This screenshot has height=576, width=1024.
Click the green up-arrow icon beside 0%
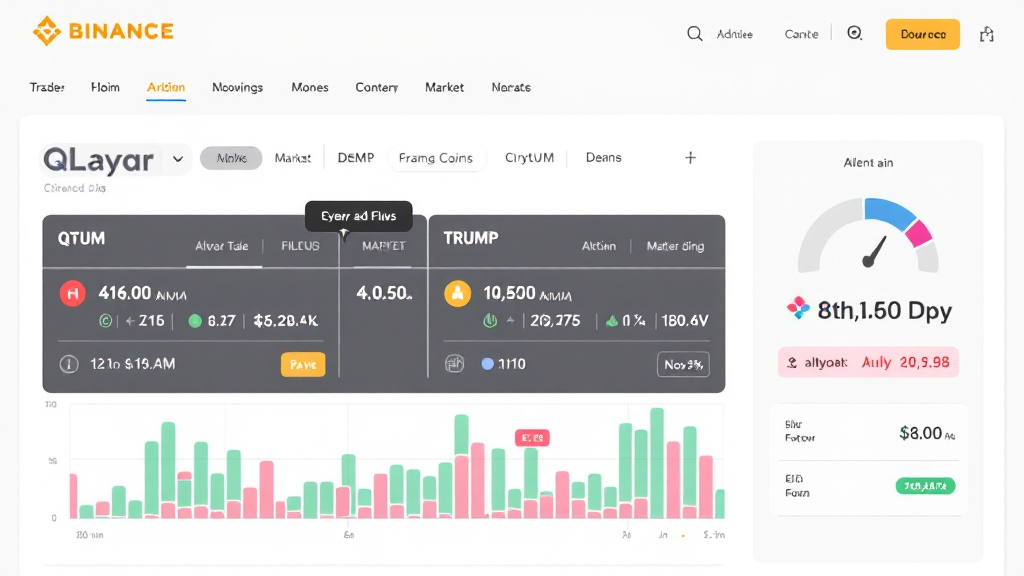click(x=612, y=321)
